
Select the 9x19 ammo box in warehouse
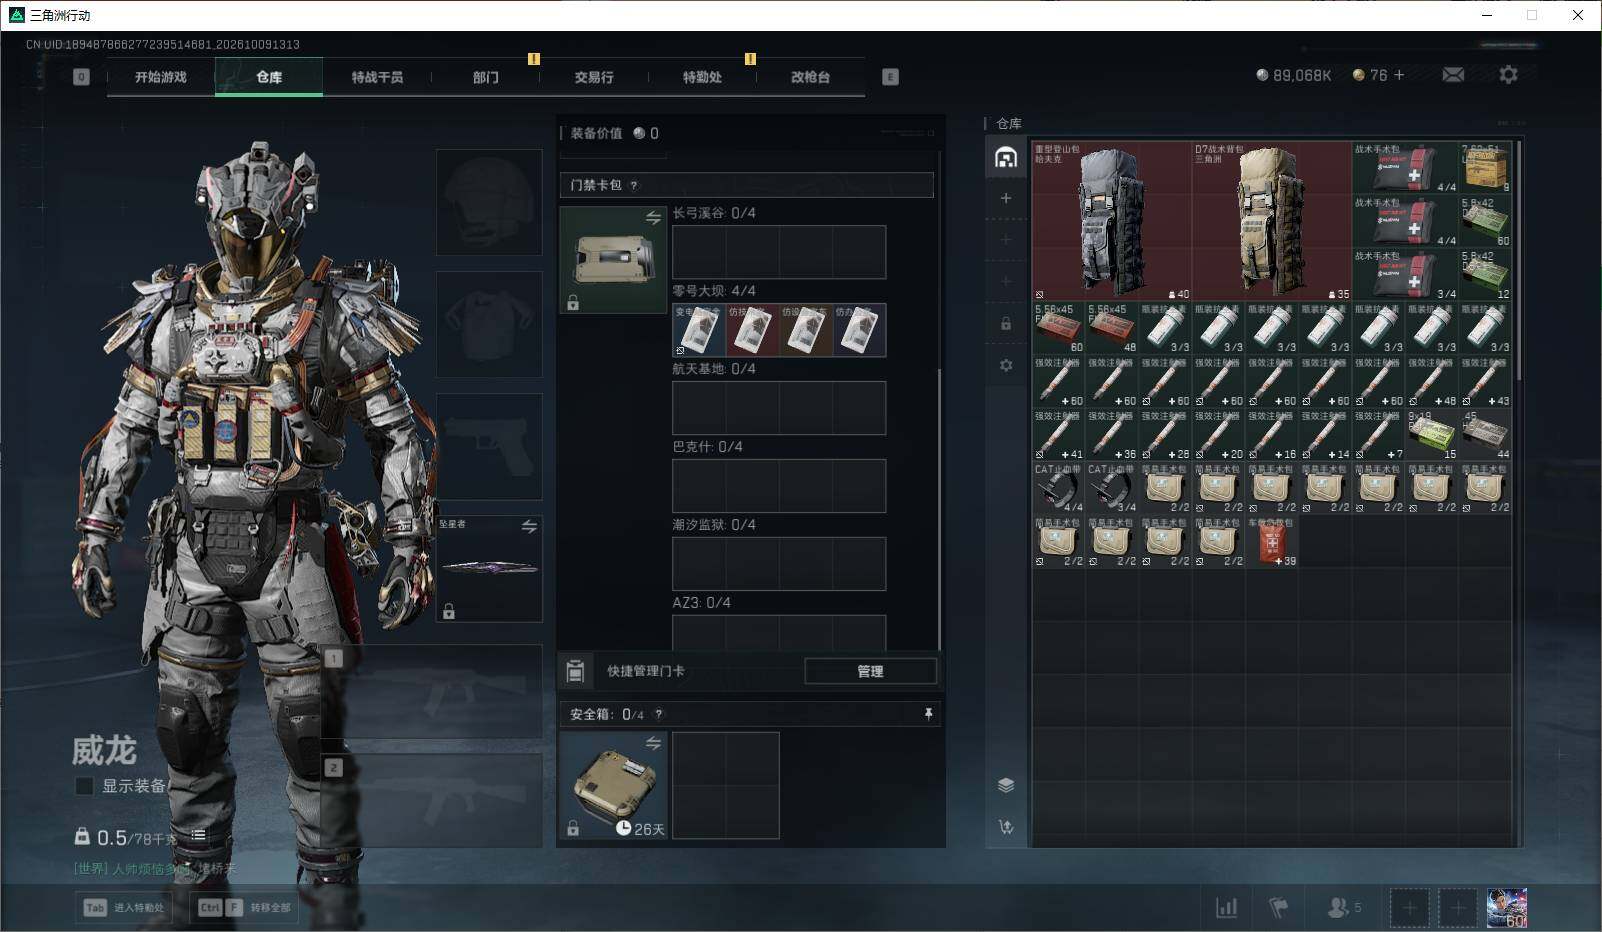[1432, 435]
